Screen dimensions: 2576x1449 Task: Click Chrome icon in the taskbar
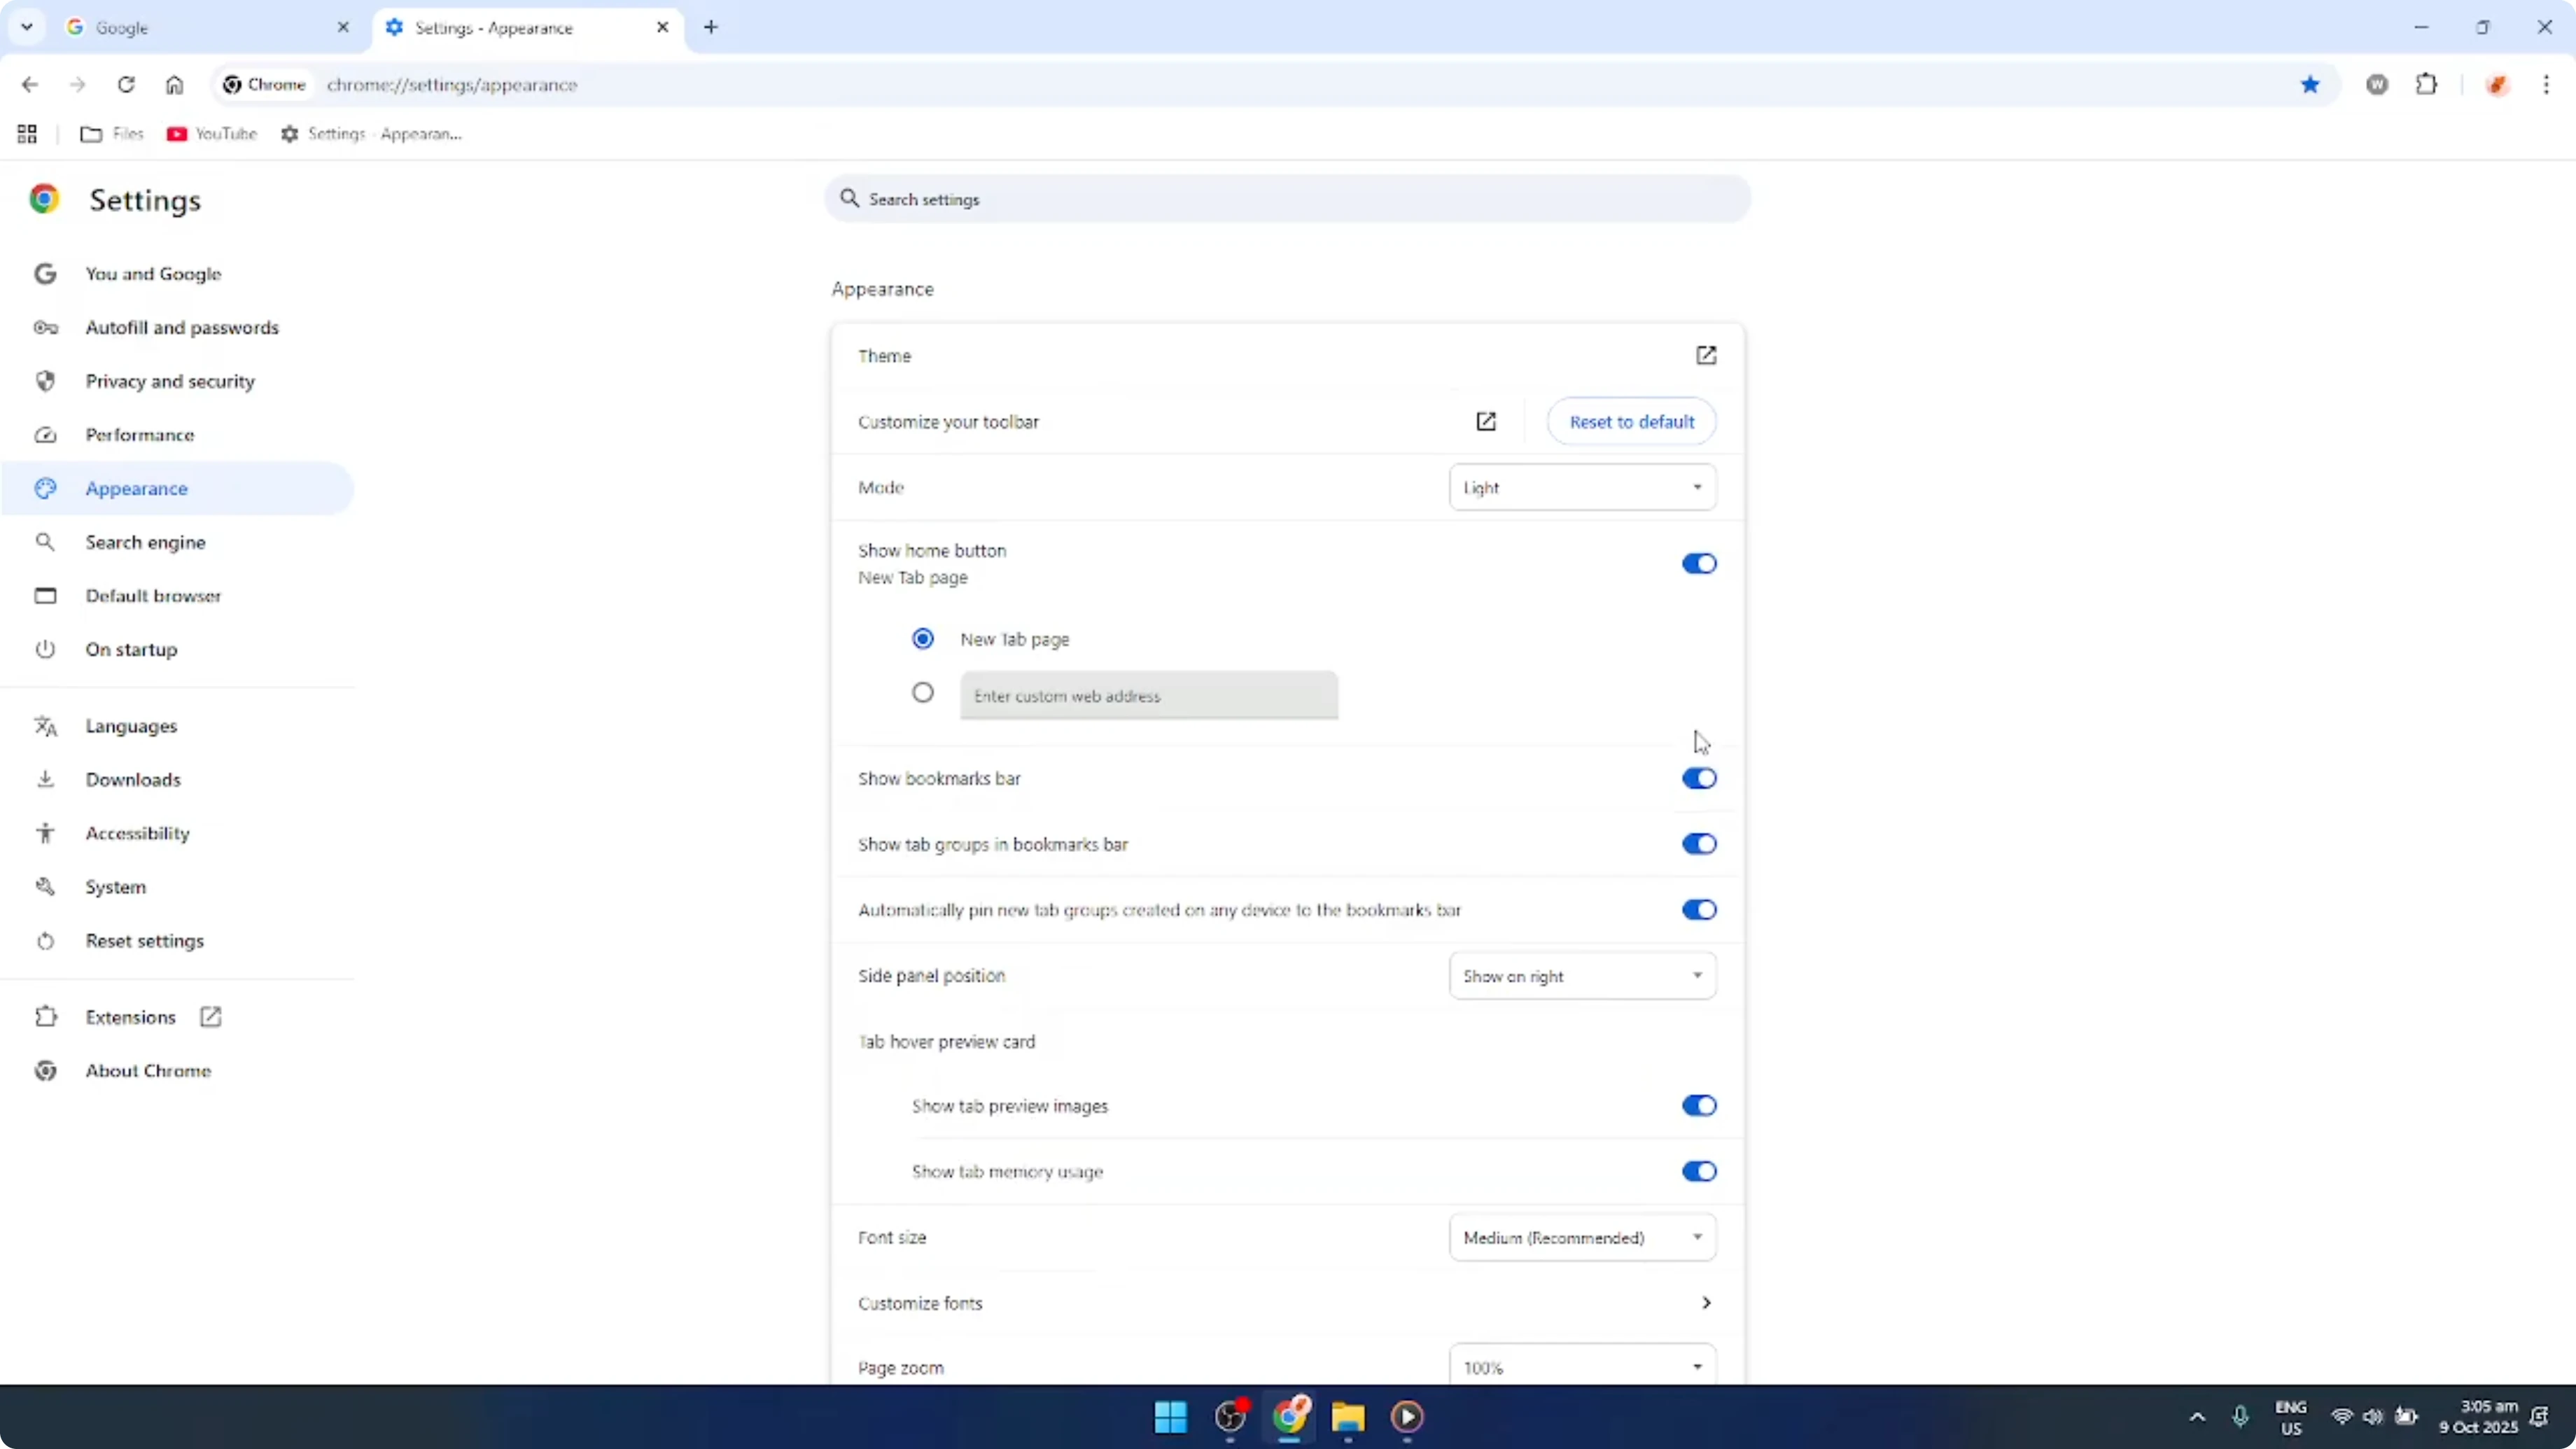pyautogui.click(x=1290, y=1417)
